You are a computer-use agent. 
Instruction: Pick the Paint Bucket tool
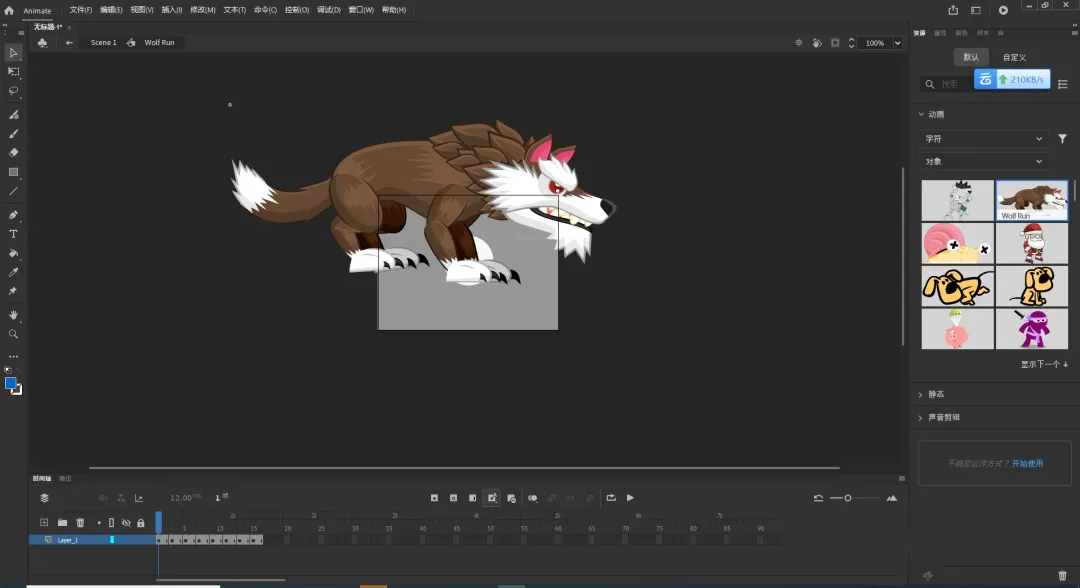[14, 253]
